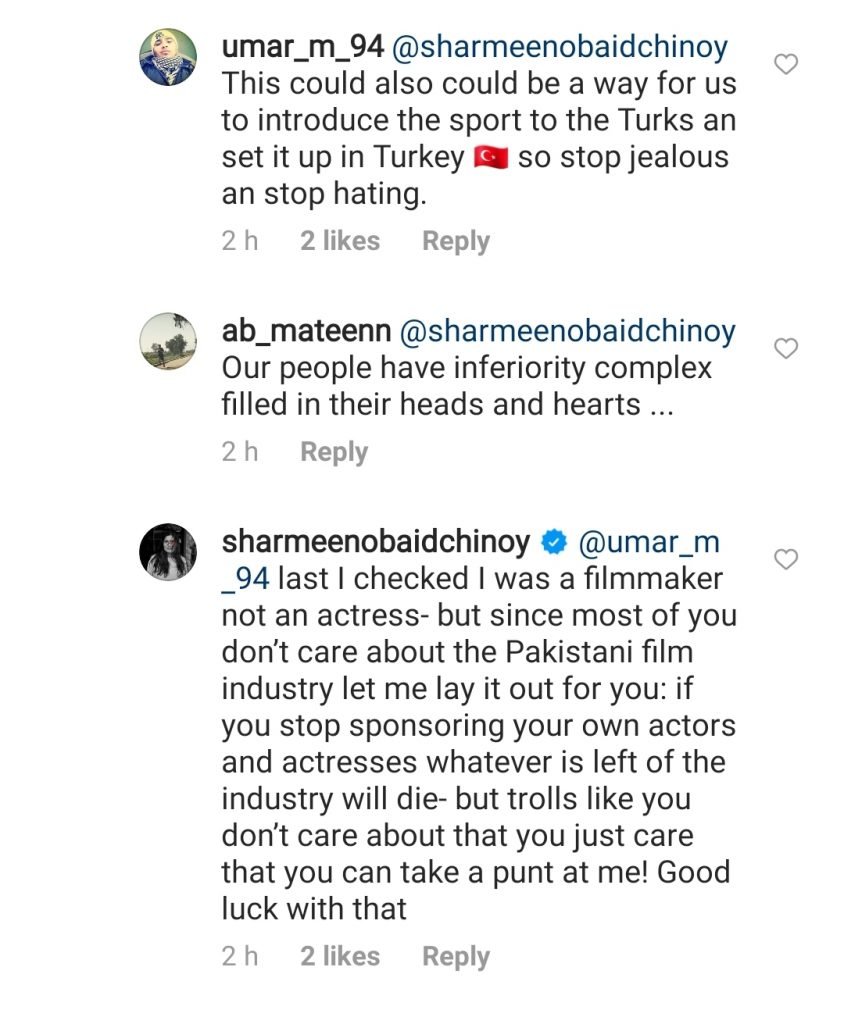Tap @sharmeenobaidchinoy mention in ab_mateenn's comment
Screen dimensions: 844x1024
(567, 331)
